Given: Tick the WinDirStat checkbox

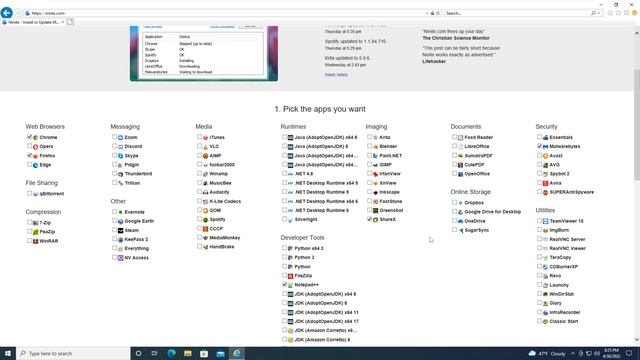Looking at the screenshot, I should click(x=540, y=293).
